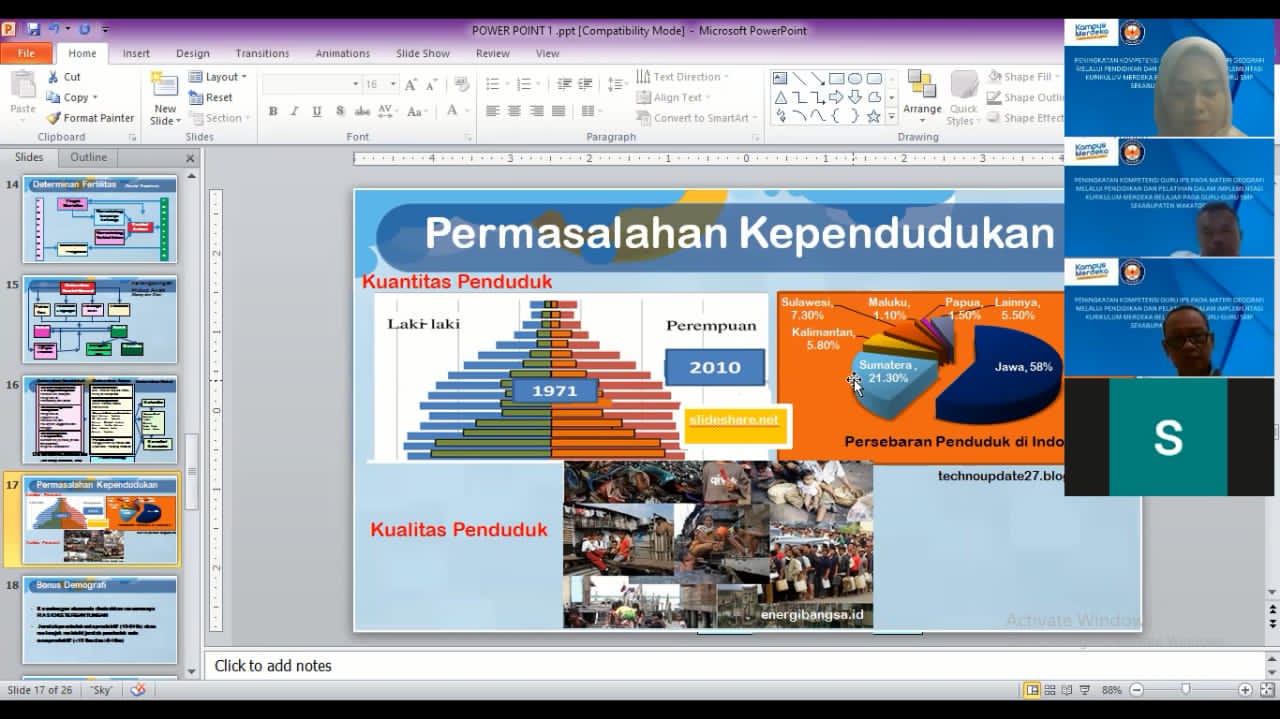Switch to the Insert ribbon tab
The image size is (1280, 719).
click(x=136, y=54)
